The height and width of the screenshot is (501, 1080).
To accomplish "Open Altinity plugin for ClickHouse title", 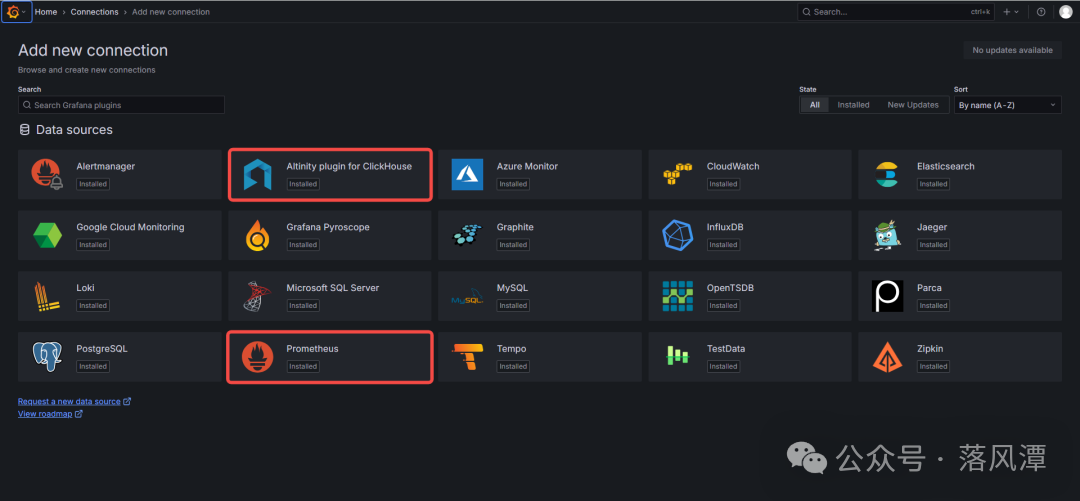I will tap(349, 166).
